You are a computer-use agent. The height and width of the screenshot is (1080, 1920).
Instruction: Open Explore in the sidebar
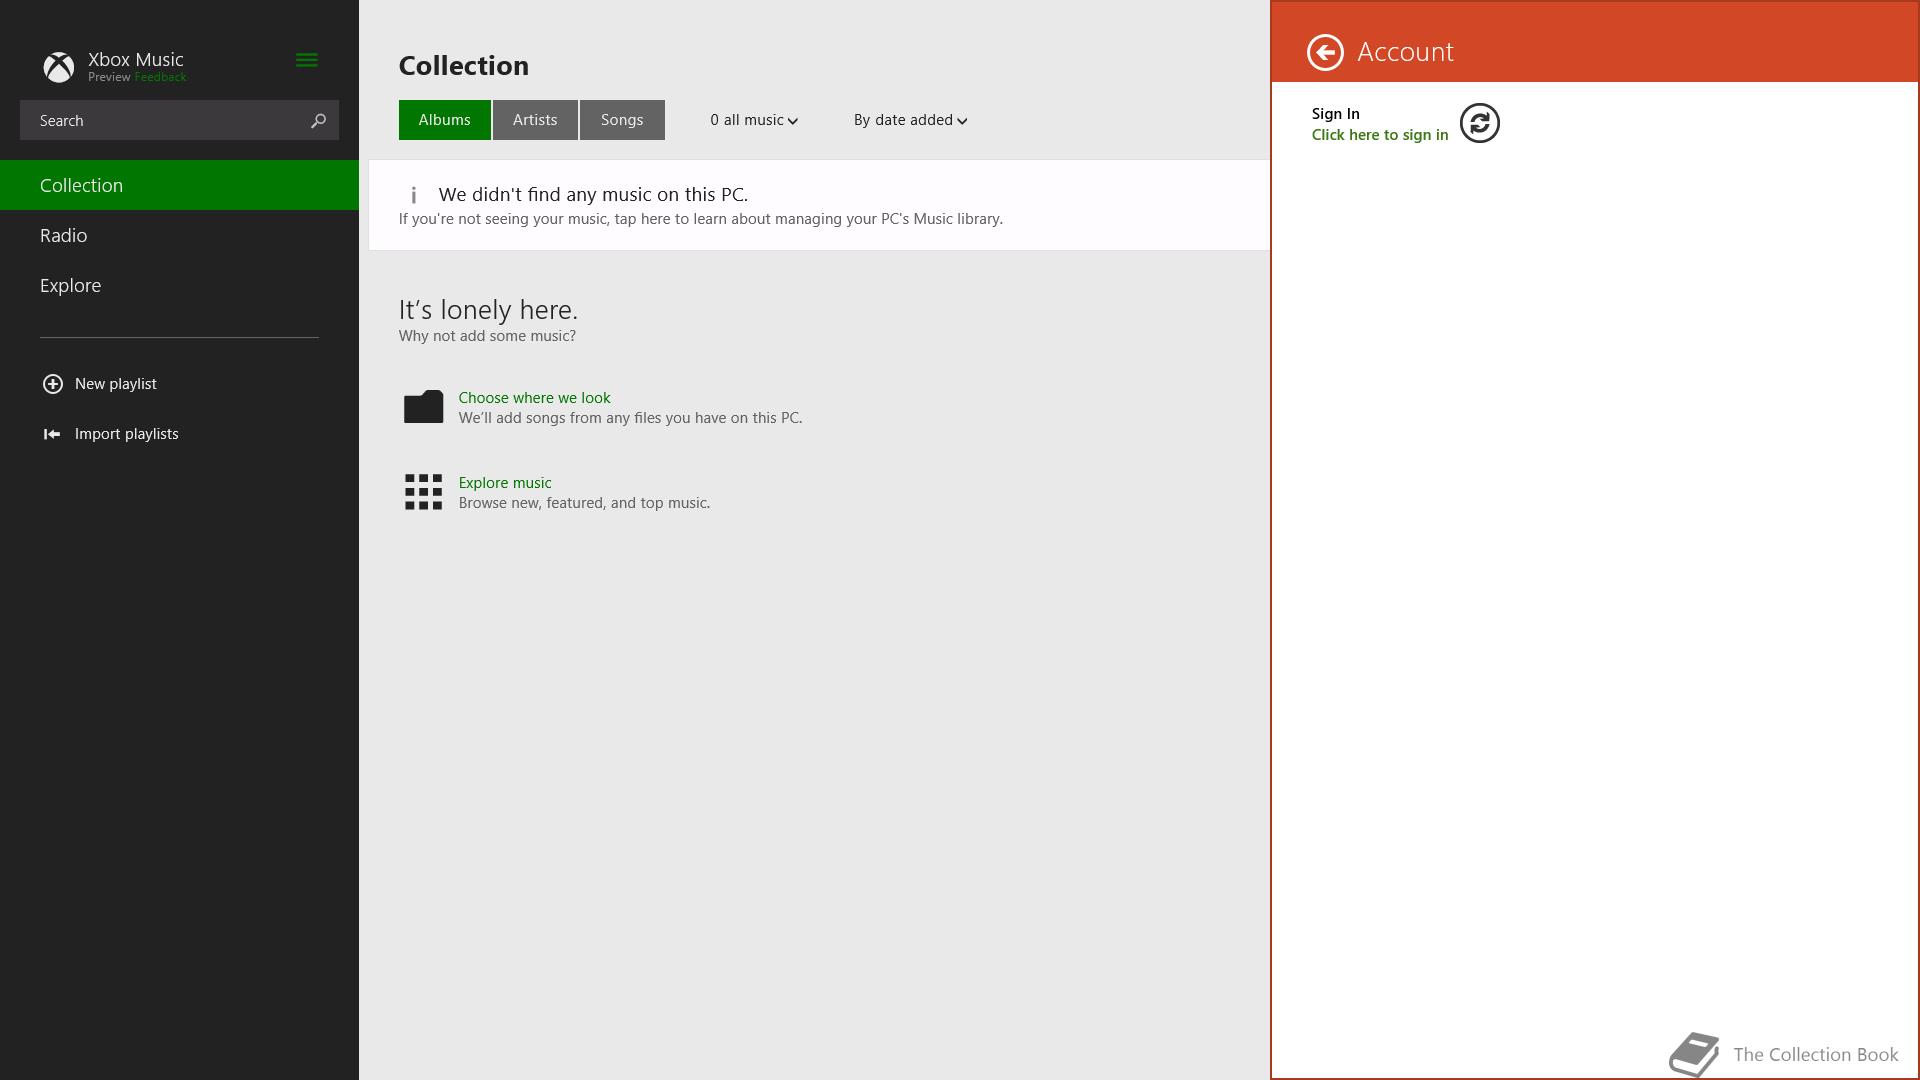click(179, 285)
